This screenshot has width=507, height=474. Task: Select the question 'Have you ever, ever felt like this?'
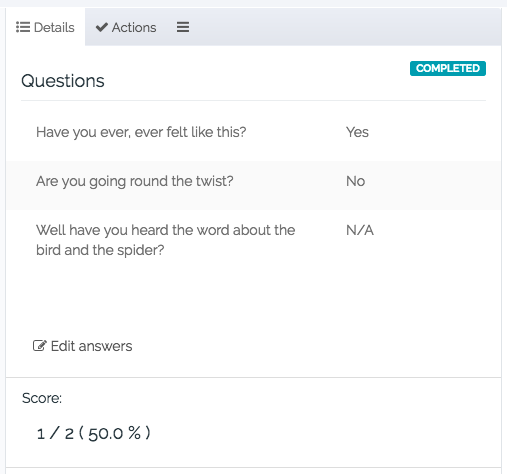pyautogui.click(x=141, y=132)
